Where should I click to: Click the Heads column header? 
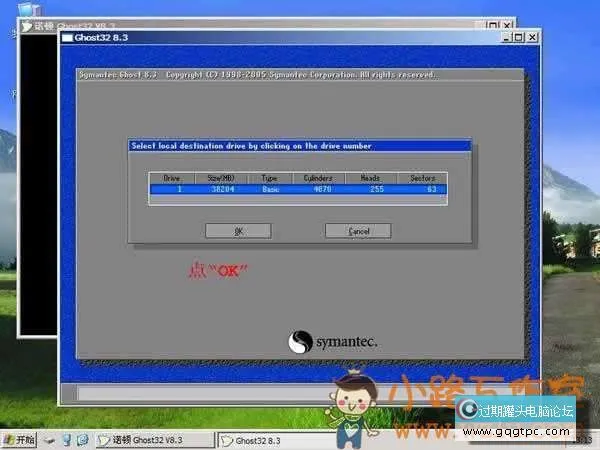point(370,178)
